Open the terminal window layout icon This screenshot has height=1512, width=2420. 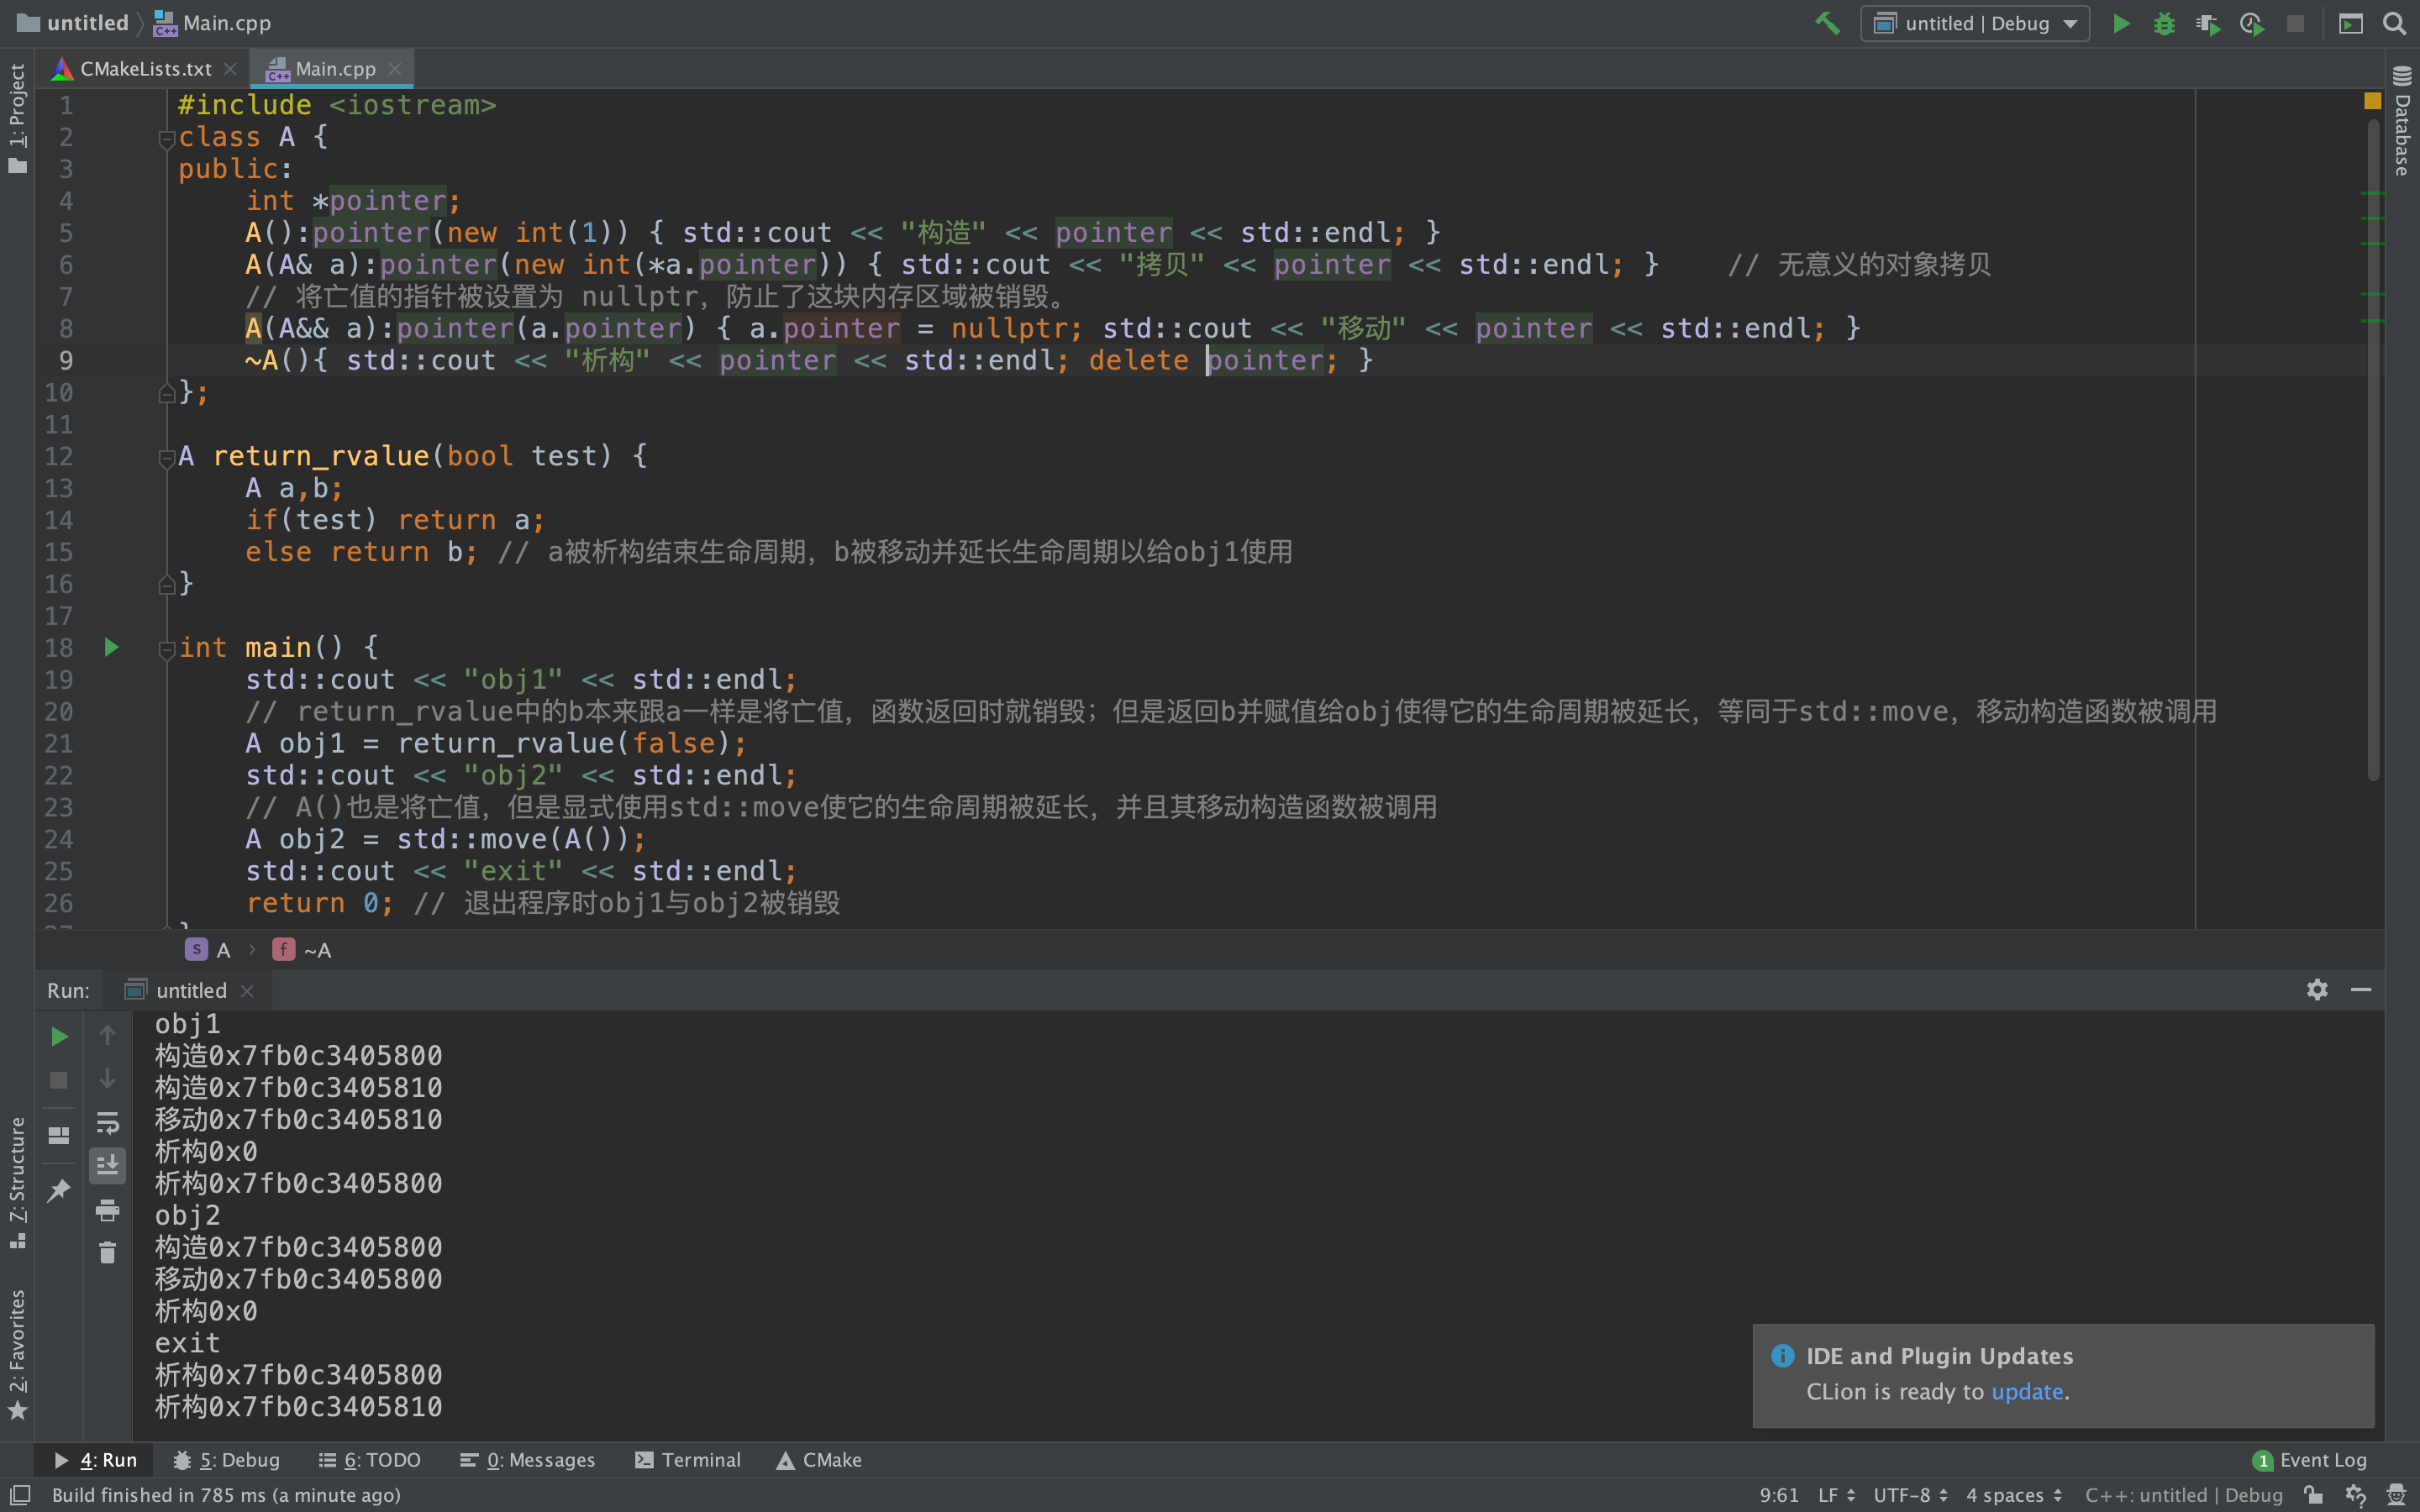click(x=2351, y=23)
